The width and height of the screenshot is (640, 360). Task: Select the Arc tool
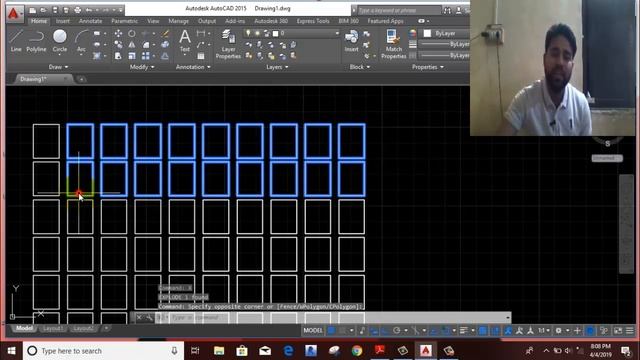(x=81, y=41)
